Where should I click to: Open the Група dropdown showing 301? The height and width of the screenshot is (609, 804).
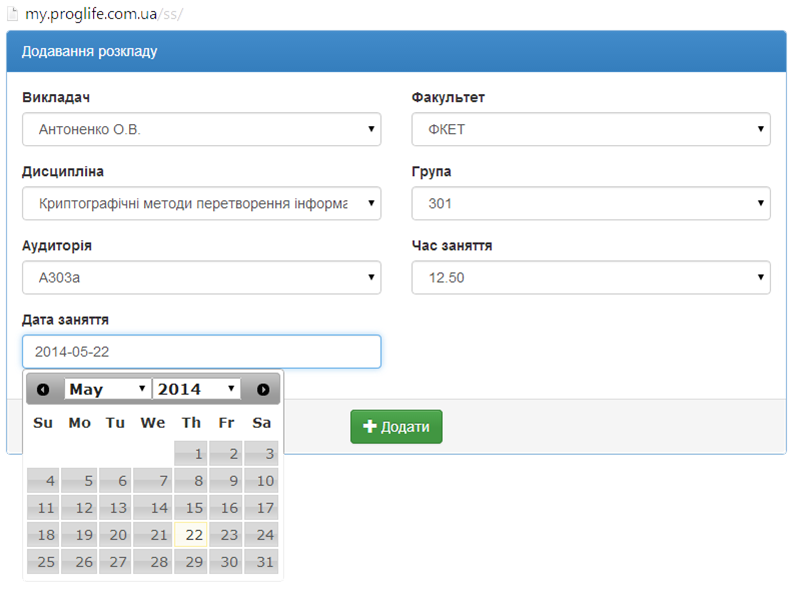[x=590, y=203]
